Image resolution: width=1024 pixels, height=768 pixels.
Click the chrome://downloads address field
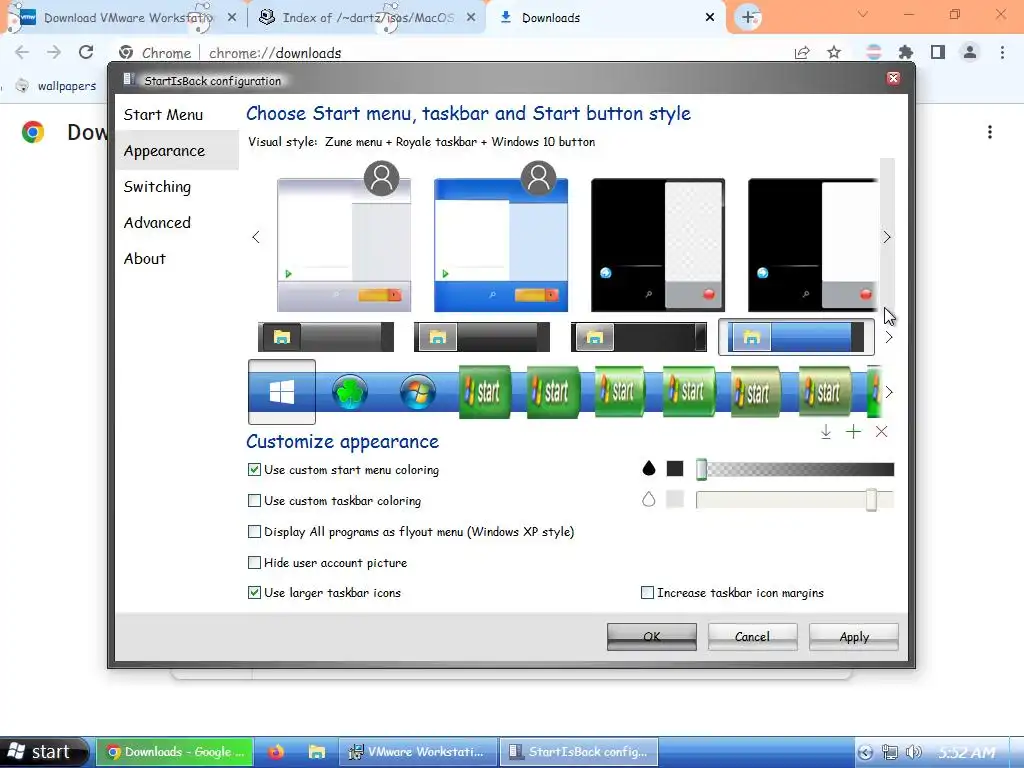pyautogui.click(x=275, y=53)
